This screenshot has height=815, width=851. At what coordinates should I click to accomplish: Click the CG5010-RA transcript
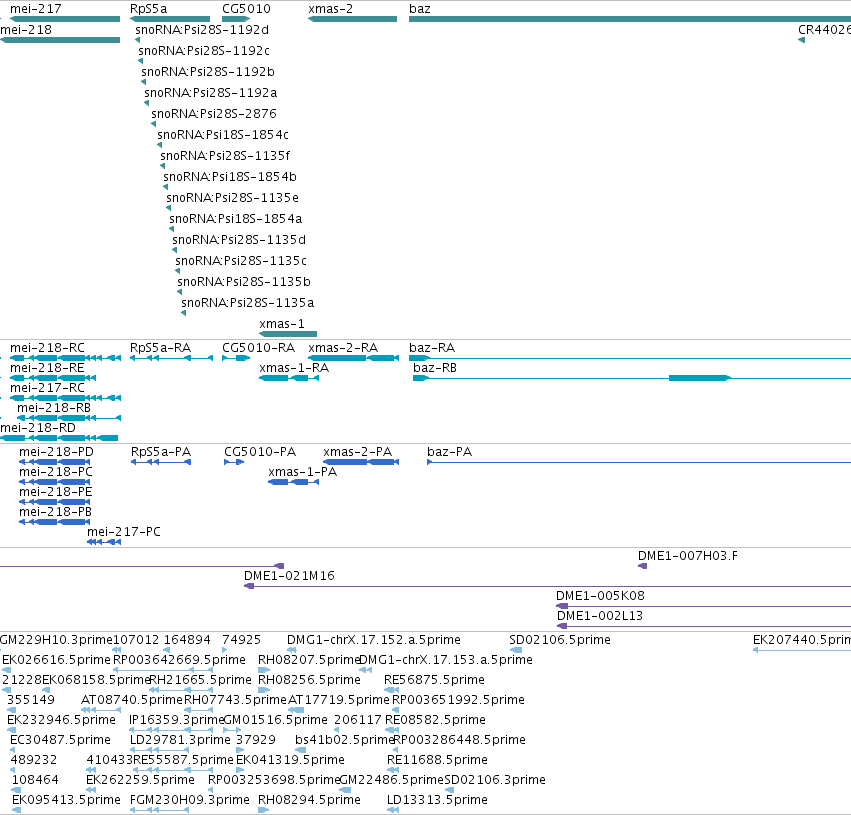tap(236, 358)
